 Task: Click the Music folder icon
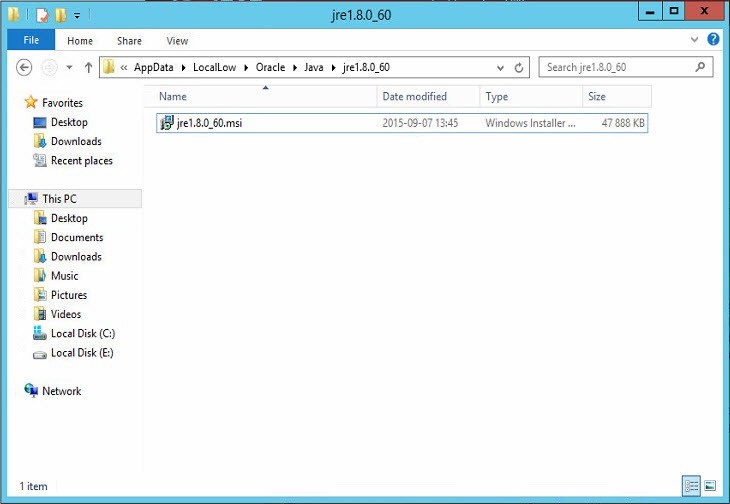click(40, 276)
